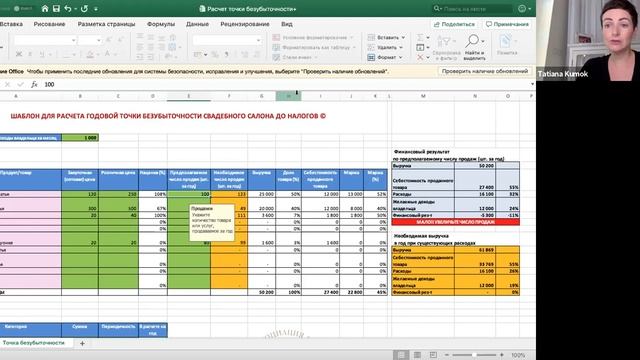The image size is (640, 360).
Task: Select the Точка безубыточности sheet tab
Action: point(34,343)
